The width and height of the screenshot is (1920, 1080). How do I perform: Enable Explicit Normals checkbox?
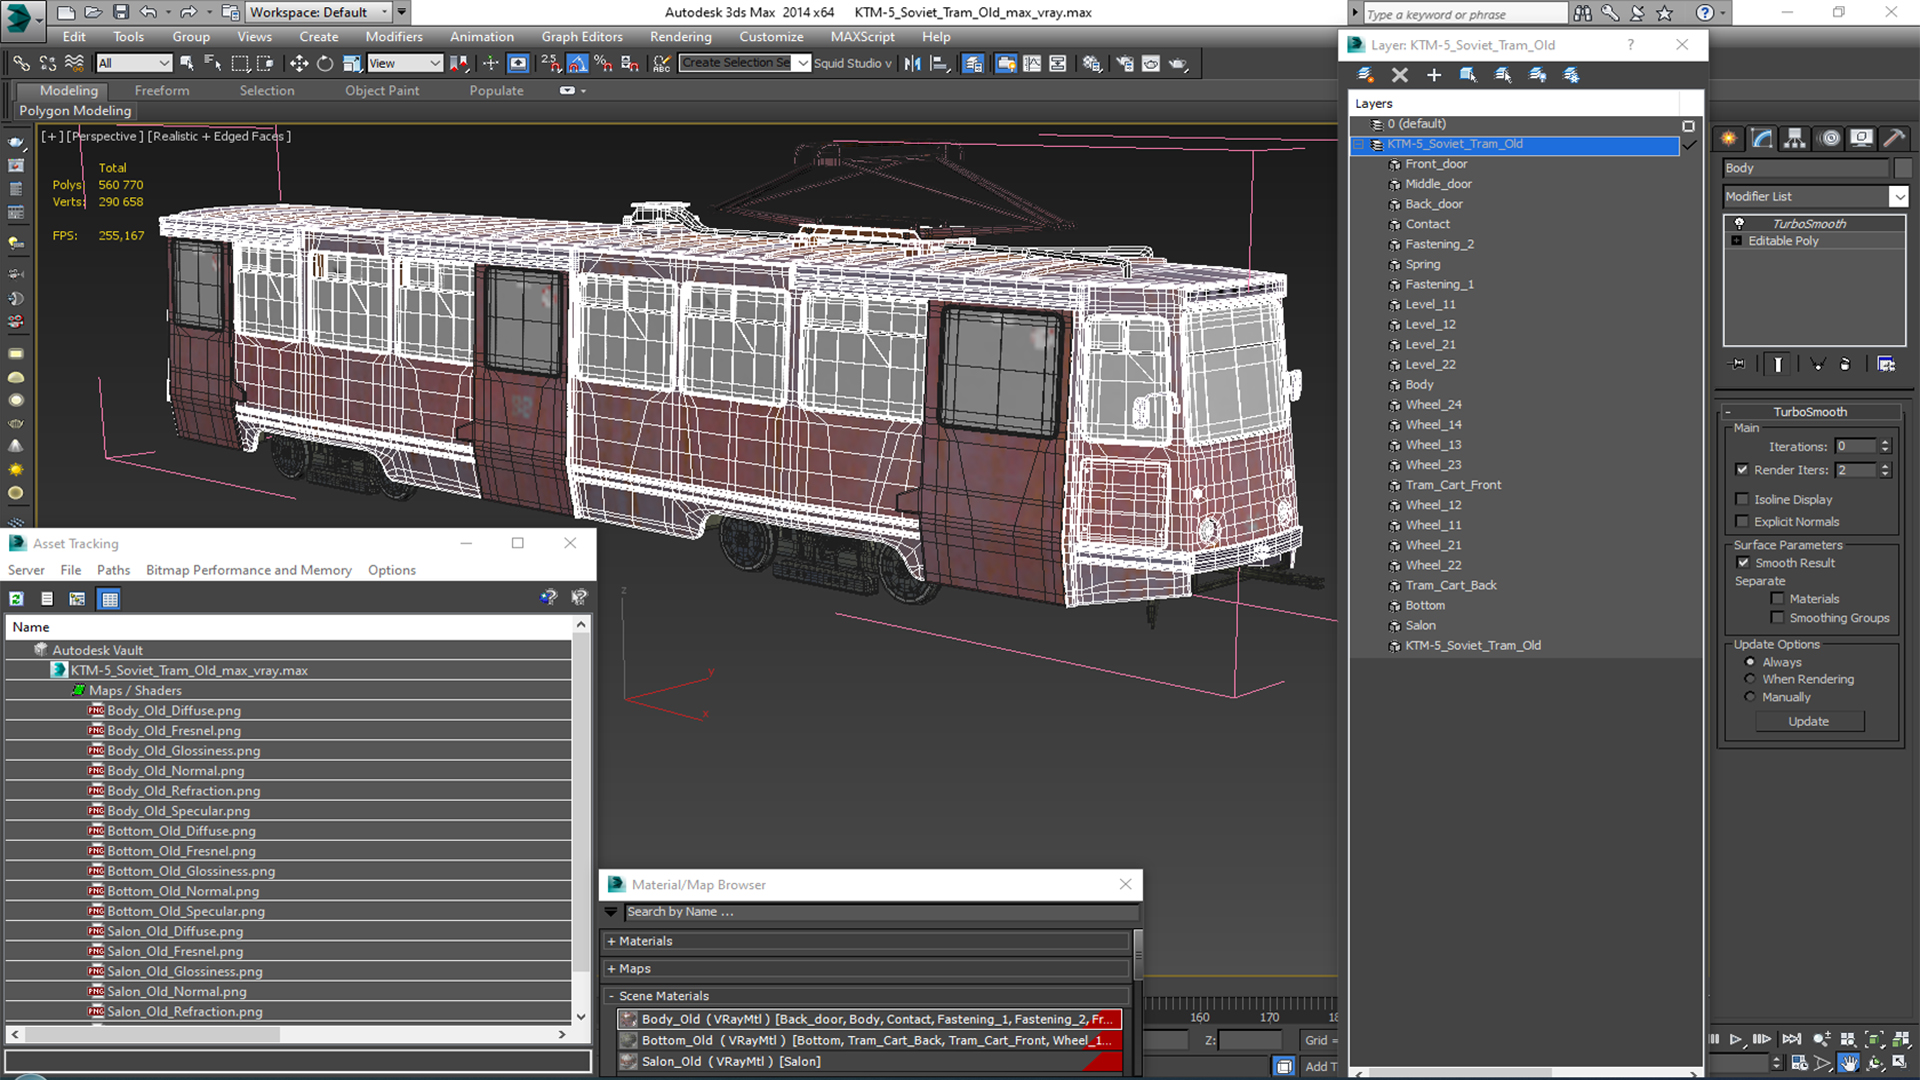pyautogui.click(x=1742, y=522)
